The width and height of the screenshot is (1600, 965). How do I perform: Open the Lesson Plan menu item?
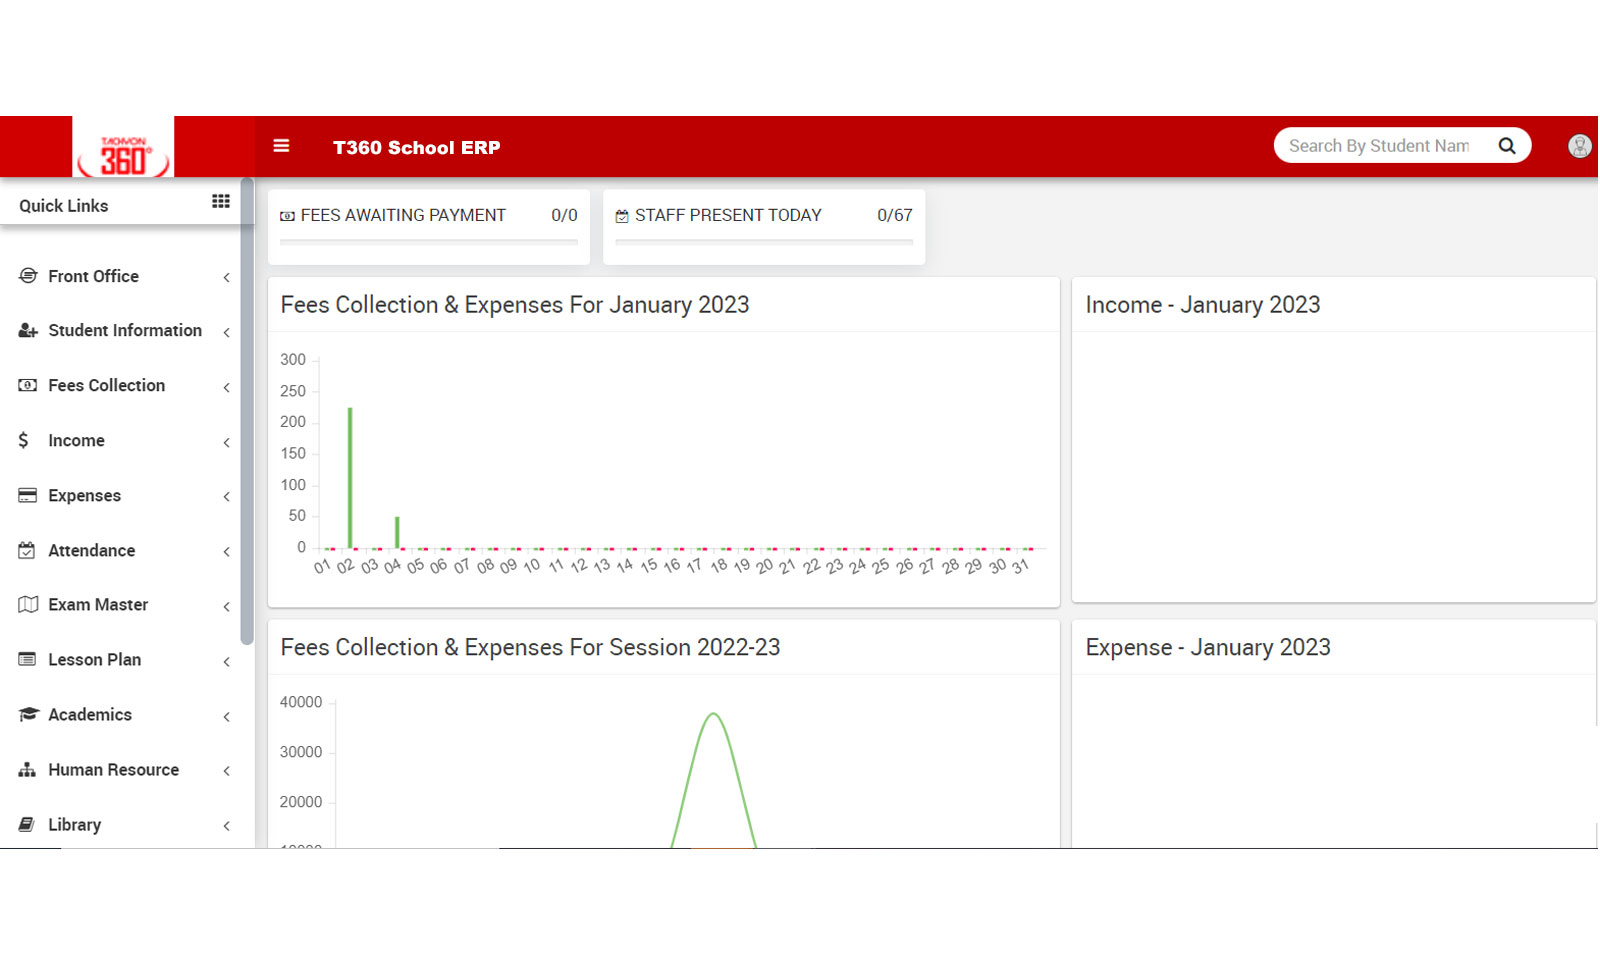pos(94,660)
